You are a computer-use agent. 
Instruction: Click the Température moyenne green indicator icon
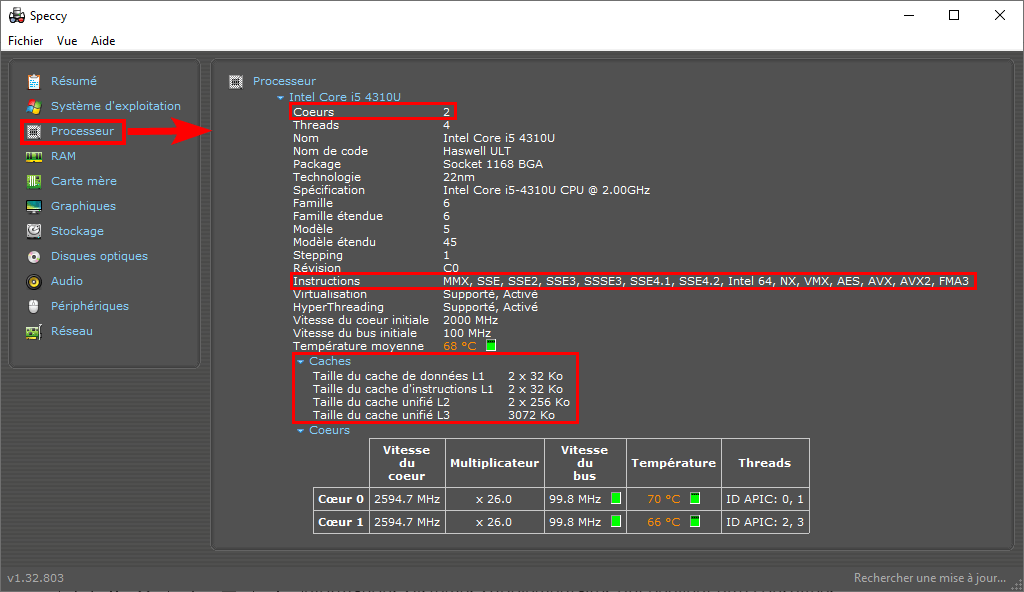(491, 345)
